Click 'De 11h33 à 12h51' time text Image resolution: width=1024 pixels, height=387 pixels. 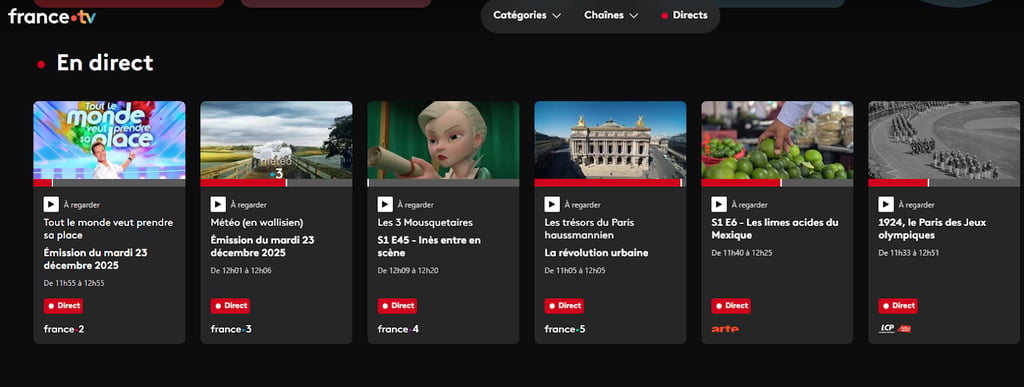908,253
